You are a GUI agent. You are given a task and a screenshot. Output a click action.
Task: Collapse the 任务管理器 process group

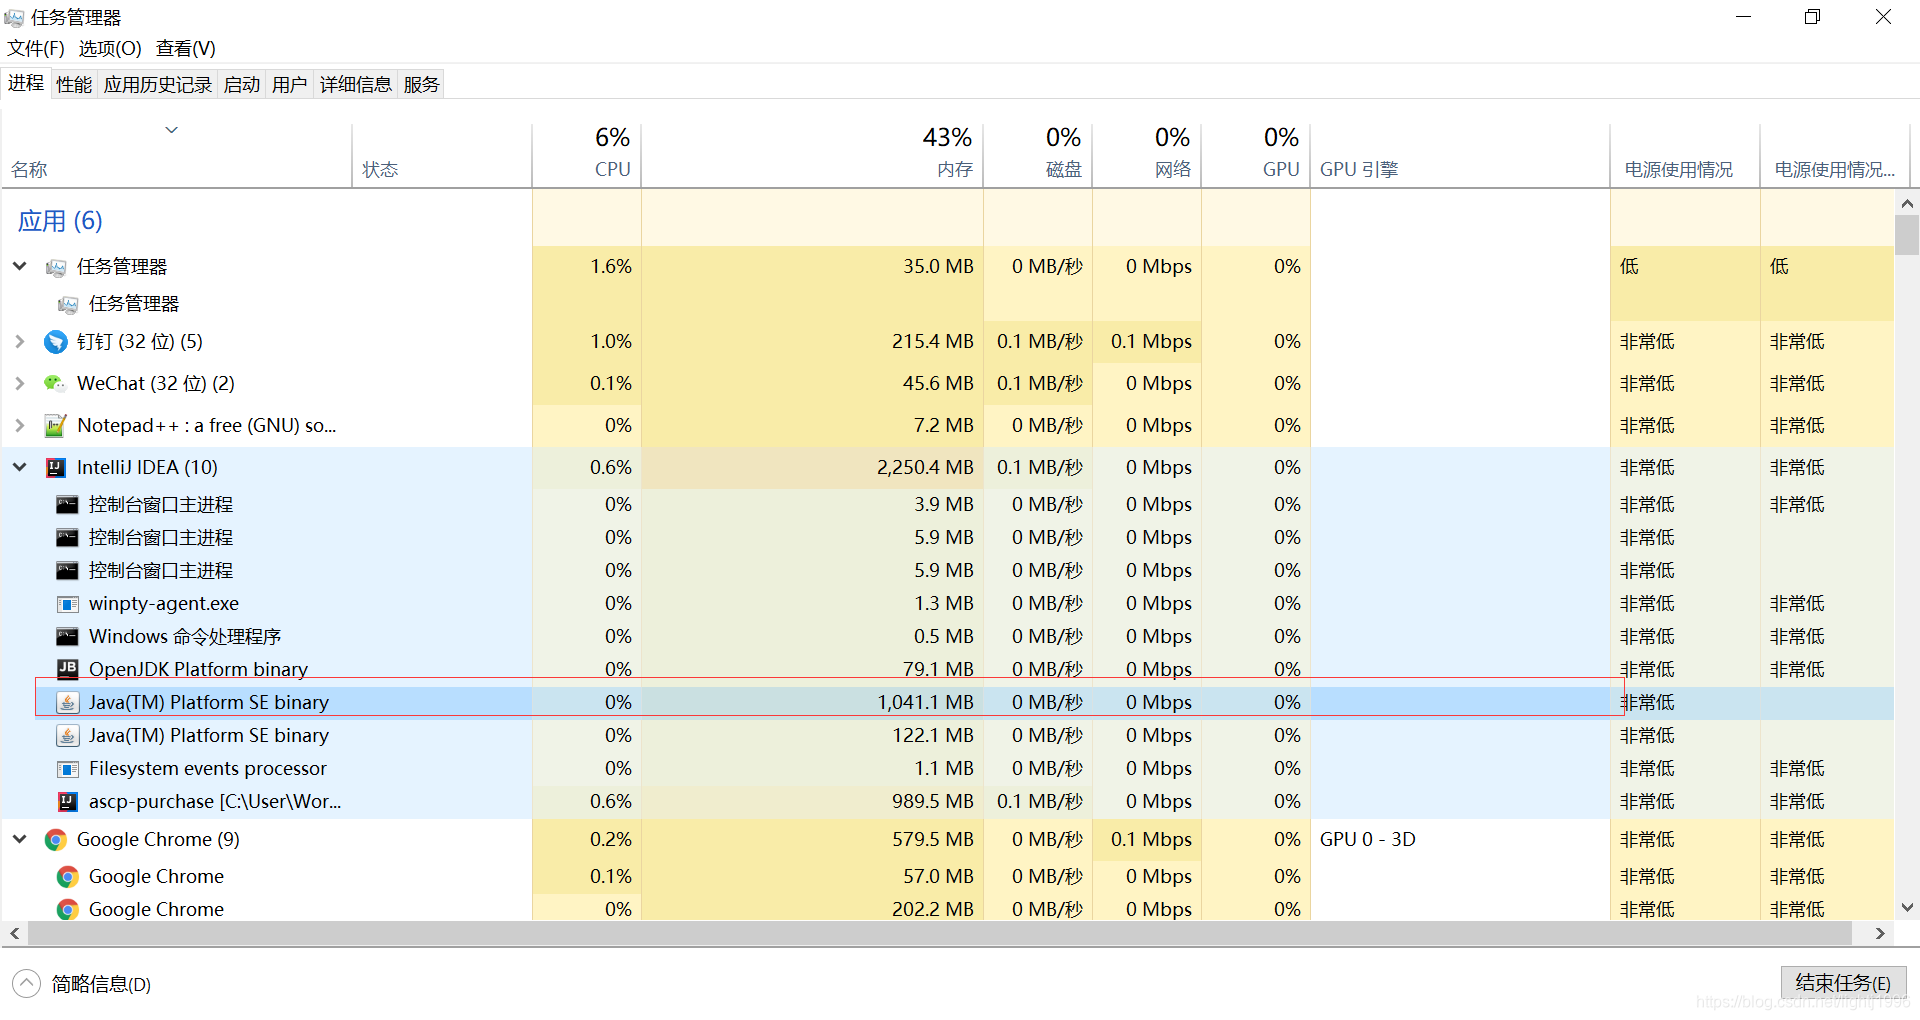[x=19, y=266]
